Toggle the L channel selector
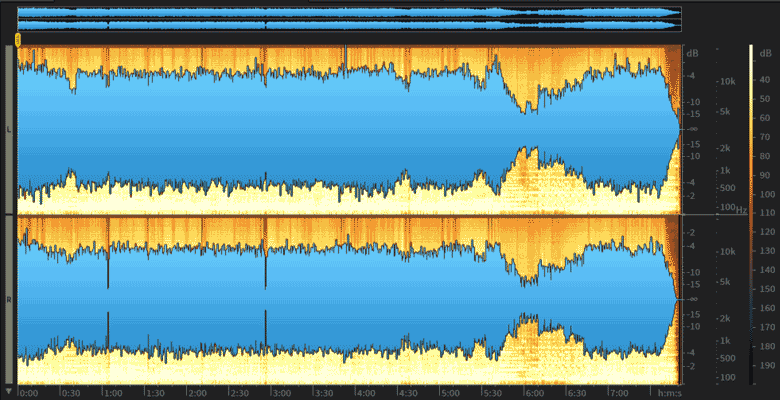Viewport: 780px width, 400px height. point(9,130)
